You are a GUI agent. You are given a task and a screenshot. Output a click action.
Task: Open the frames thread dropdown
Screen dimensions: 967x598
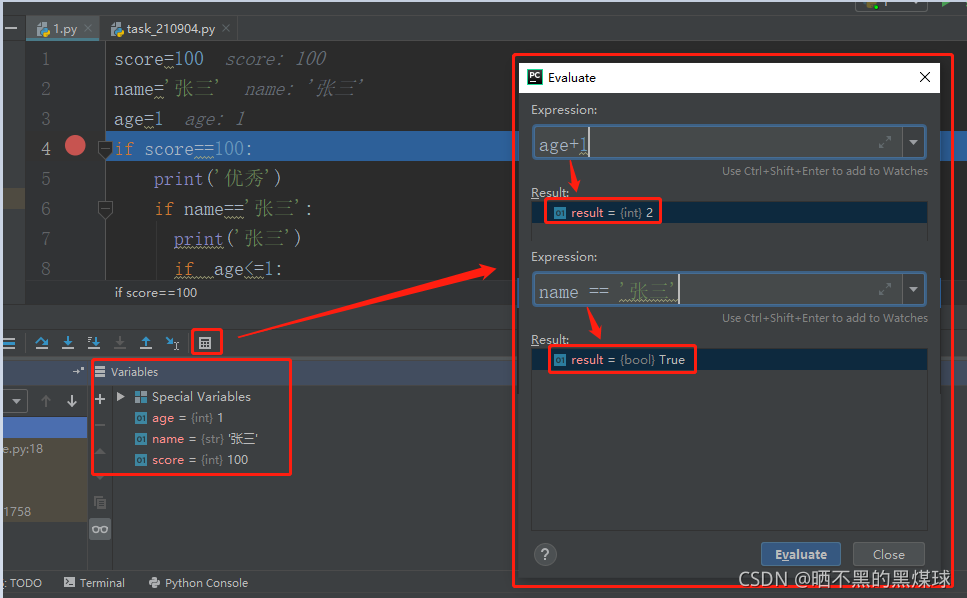pyautogui.click(x=16, y=401)
